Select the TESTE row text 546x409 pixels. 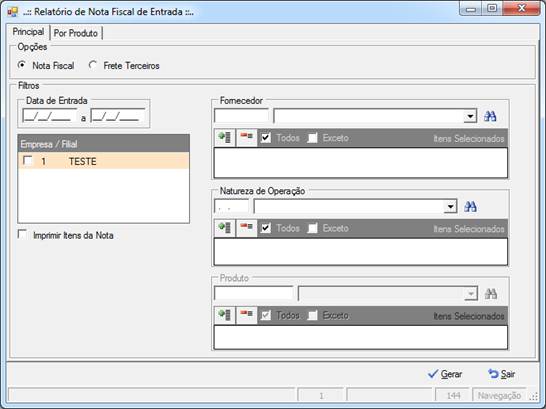click(83, 162)
